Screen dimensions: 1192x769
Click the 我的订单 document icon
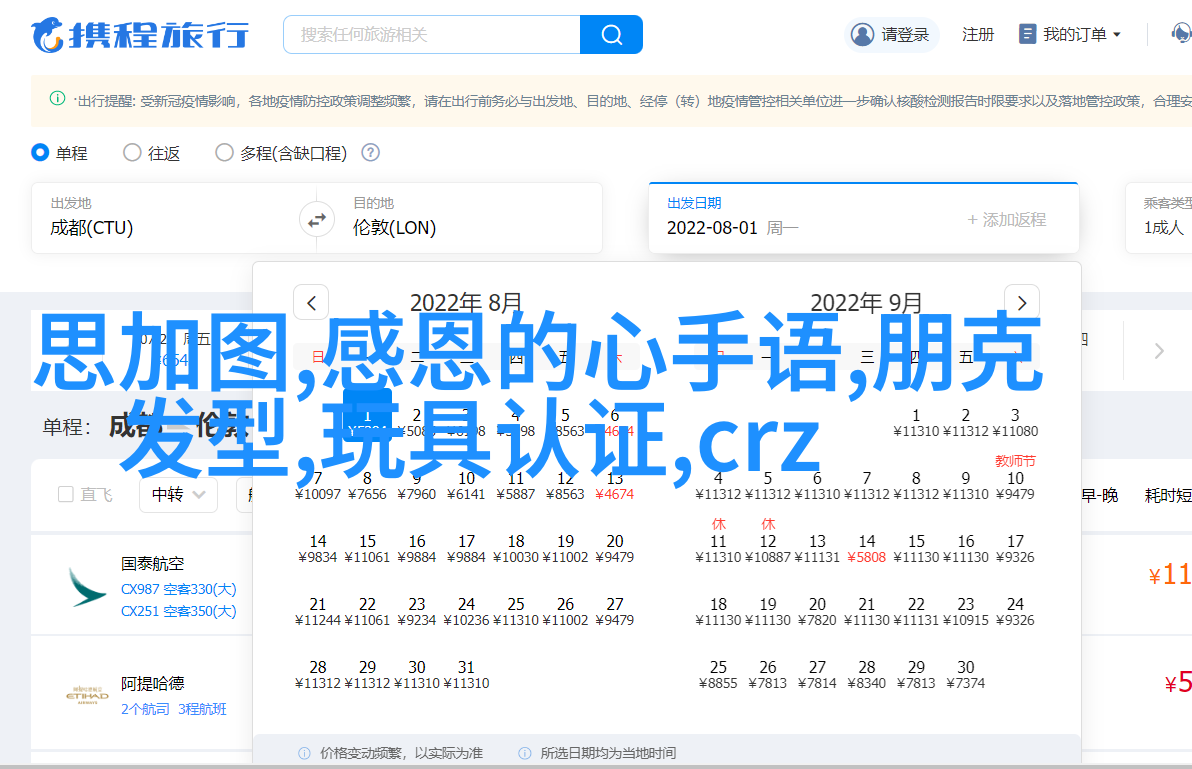point(1027,34)
